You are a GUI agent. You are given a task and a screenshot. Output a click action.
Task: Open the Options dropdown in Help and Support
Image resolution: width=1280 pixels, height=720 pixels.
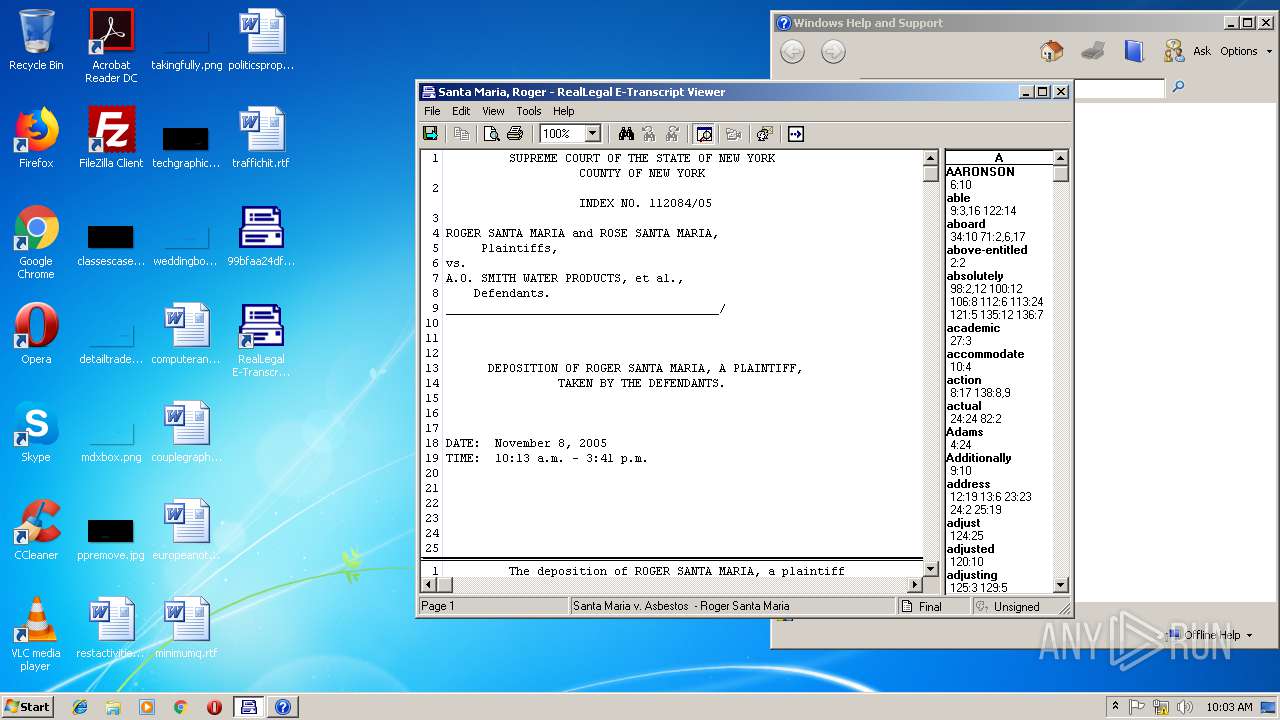tap(1246, 51)
